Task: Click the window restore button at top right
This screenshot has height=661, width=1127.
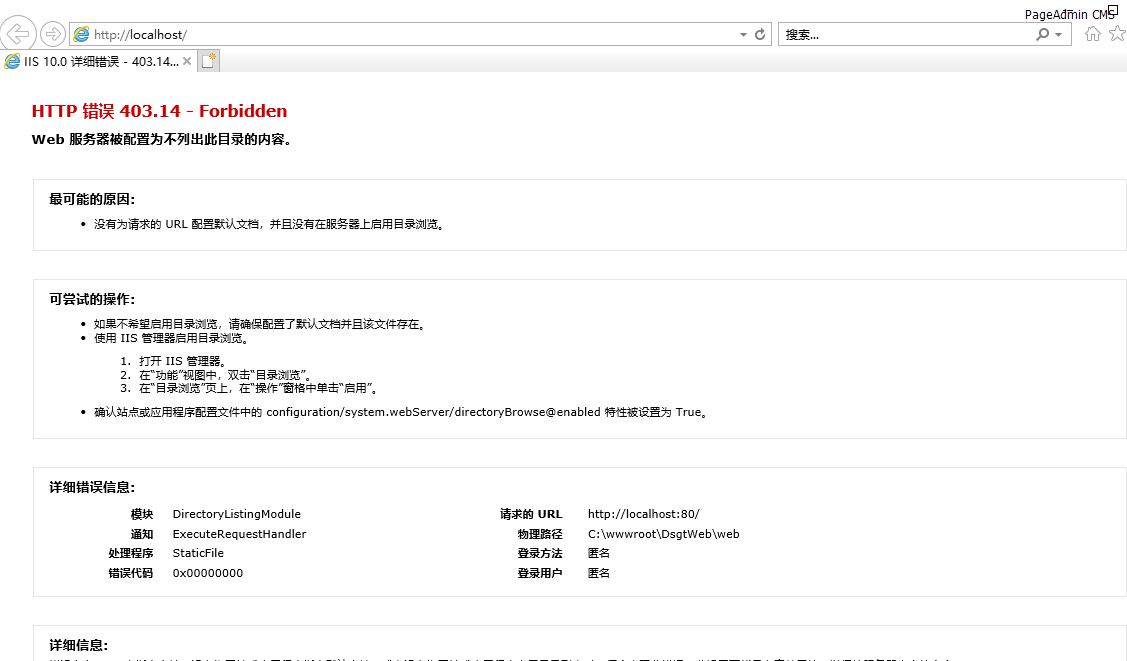Action: click(1112, 9)
